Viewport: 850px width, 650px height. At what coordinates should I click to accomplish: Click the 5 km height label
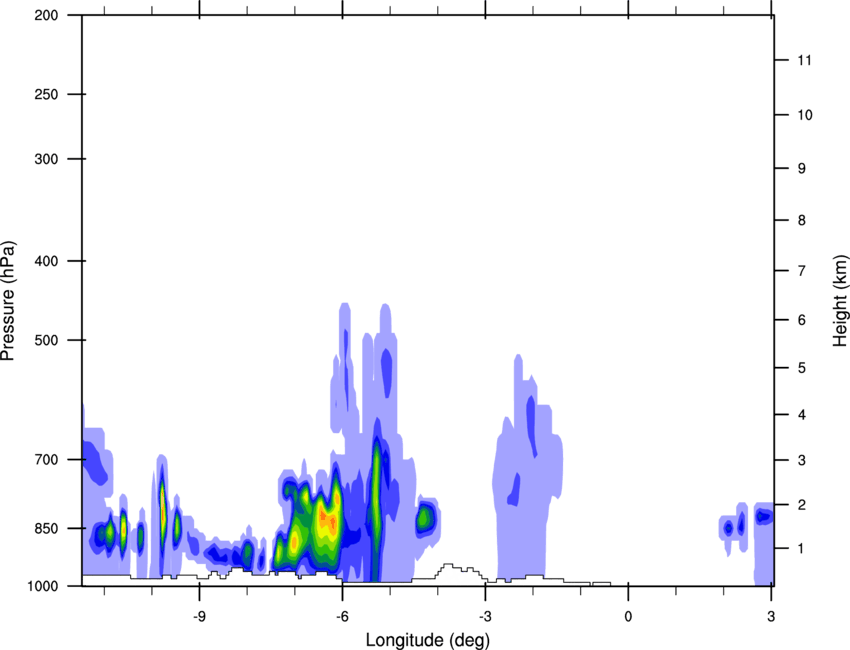tap(802, 368)
